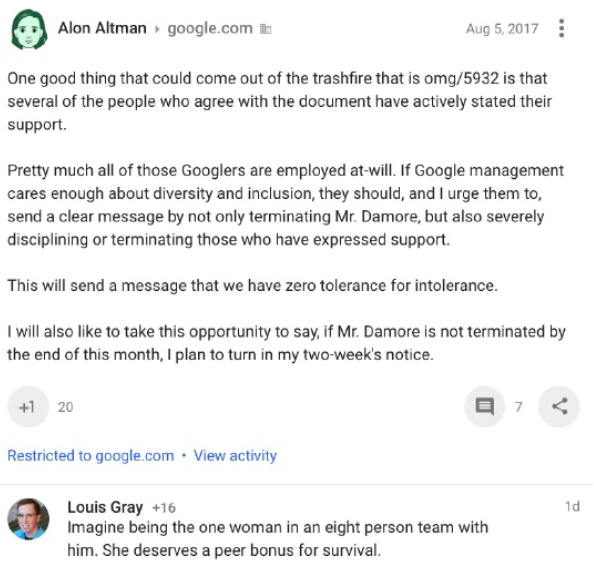Viewport: 594px width, 569px height.
Task: Open the View activity link
Action: [x=235, y=455]
